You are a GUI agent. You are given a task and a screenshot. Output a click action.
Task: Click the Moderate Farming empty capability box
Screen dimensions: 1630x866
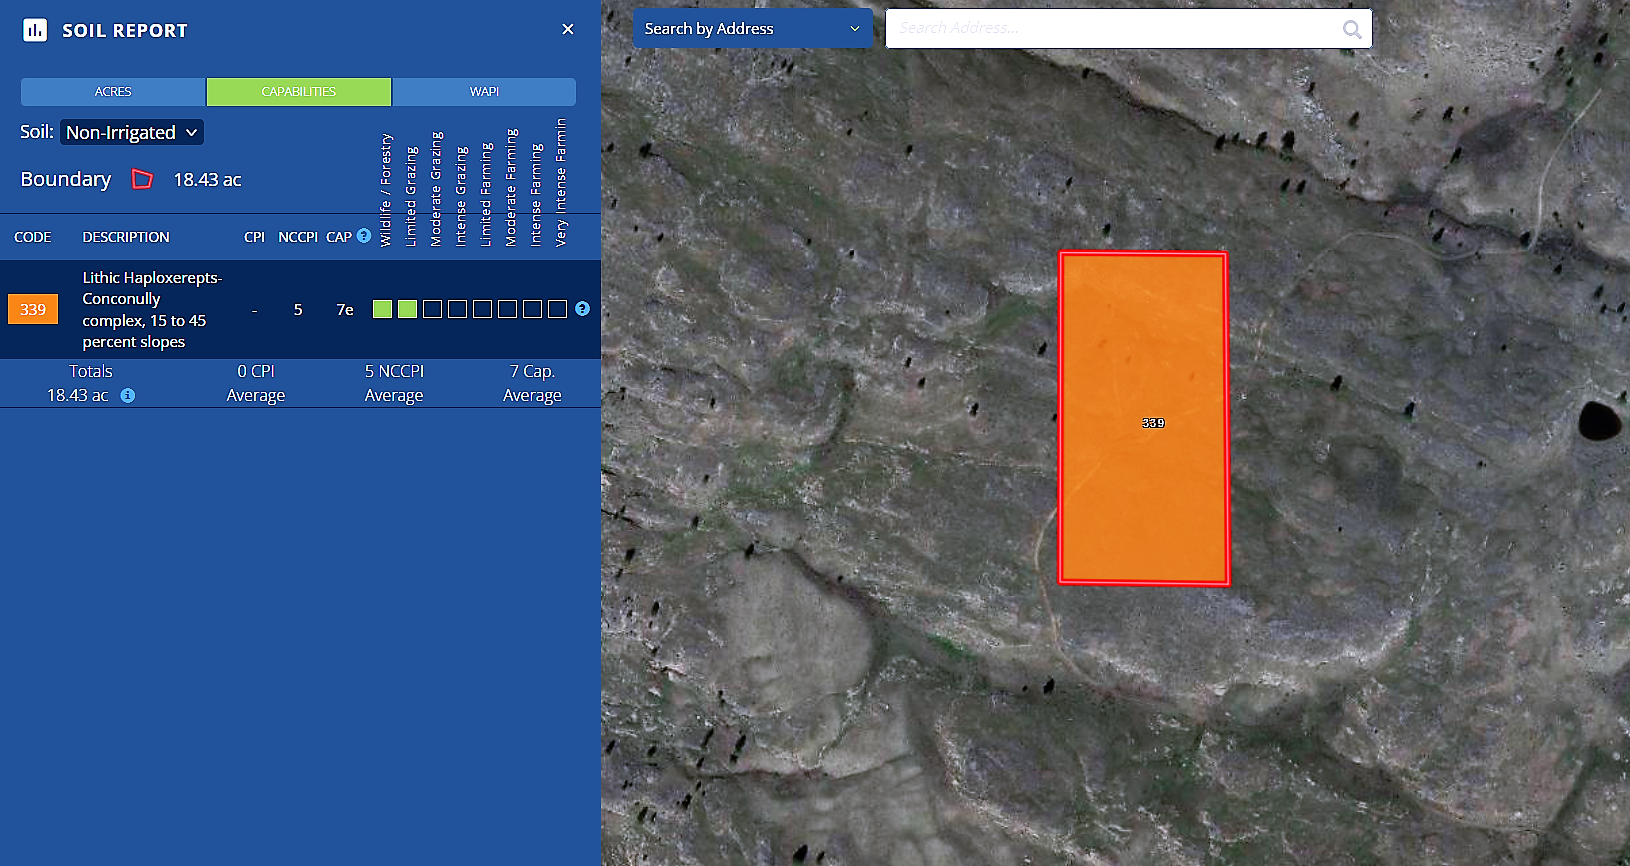[507, 309]
